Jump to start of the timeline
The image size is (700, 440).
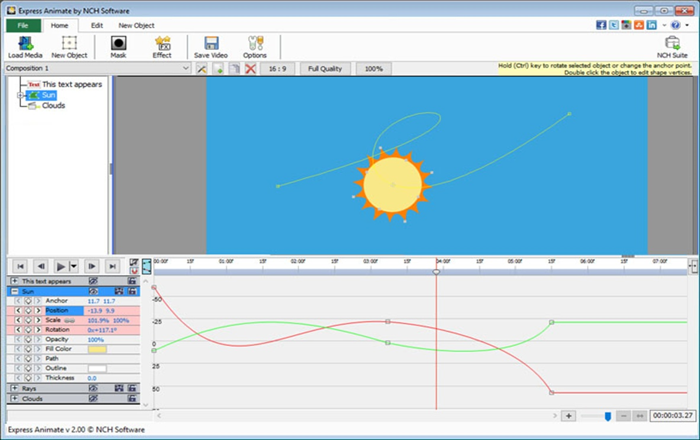pyautogui.click(x=21, y=266)
